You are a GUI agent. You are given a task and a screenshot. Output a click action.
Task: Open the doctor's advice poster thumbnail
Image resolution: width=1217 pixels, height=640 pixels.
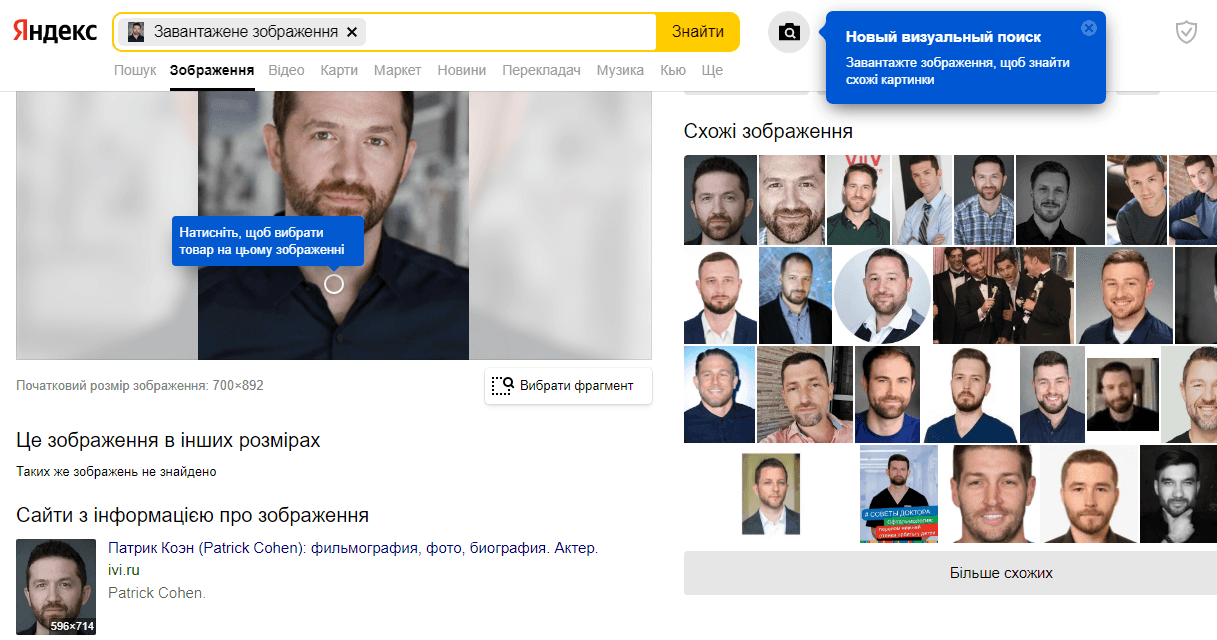point(898,494)
